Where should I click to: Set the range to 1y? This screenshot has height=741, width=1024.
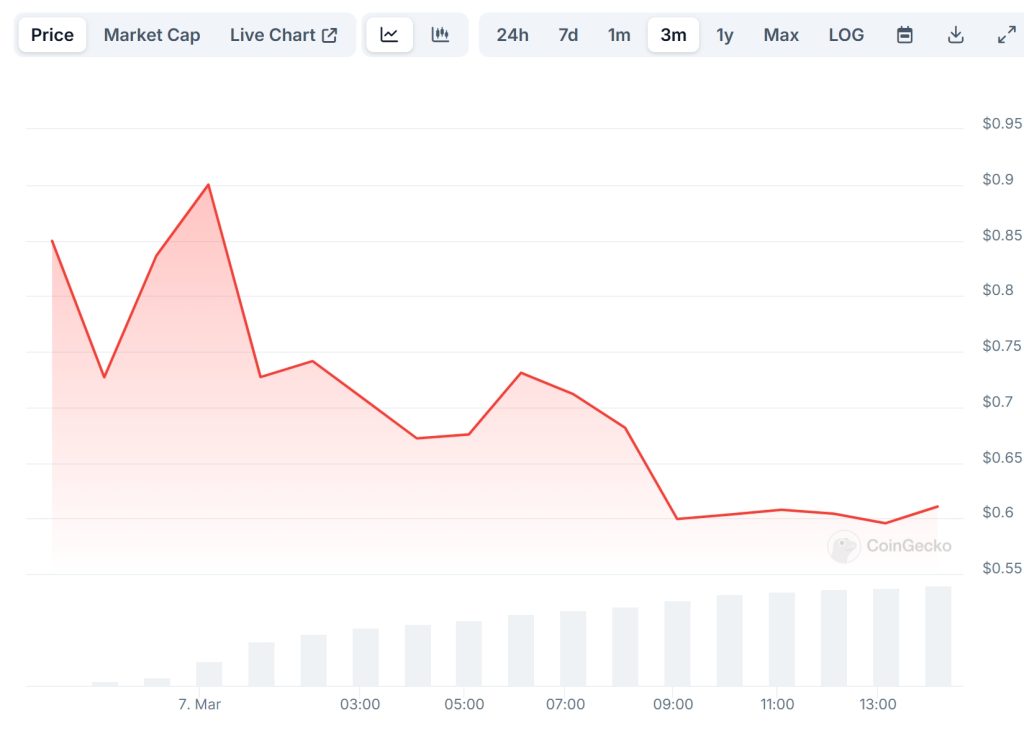725,35
